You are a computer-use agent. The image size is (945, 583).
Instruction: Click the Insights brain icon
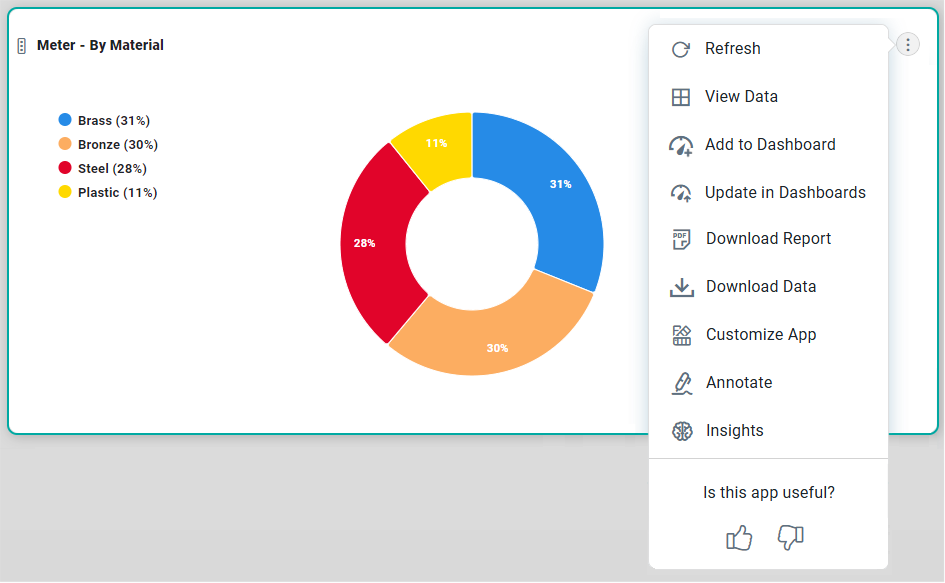(681, 431)
